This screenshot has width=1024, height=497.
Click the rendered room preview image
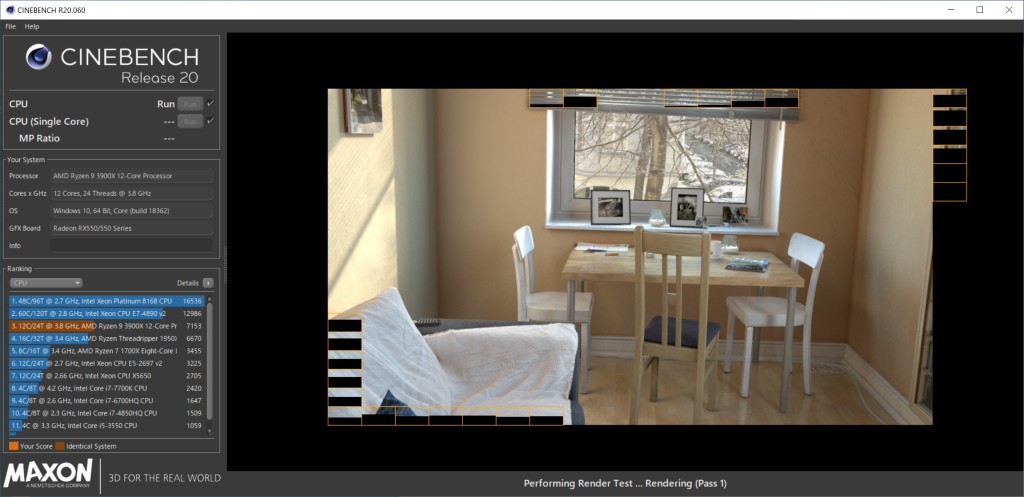(630, 260)
